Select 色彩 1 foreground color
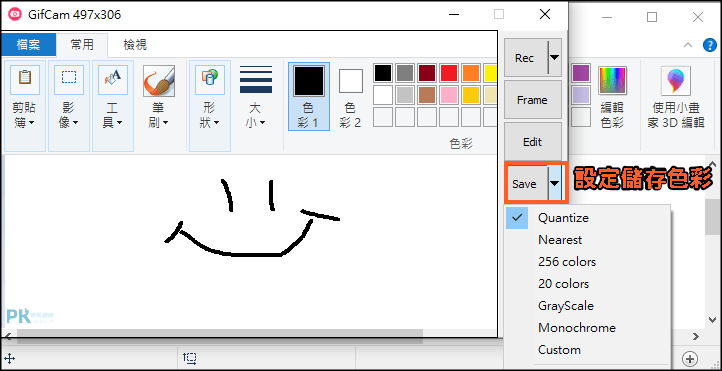Image resolution: width=722 pixels, height=371 pixels. [x=309, y=96]
